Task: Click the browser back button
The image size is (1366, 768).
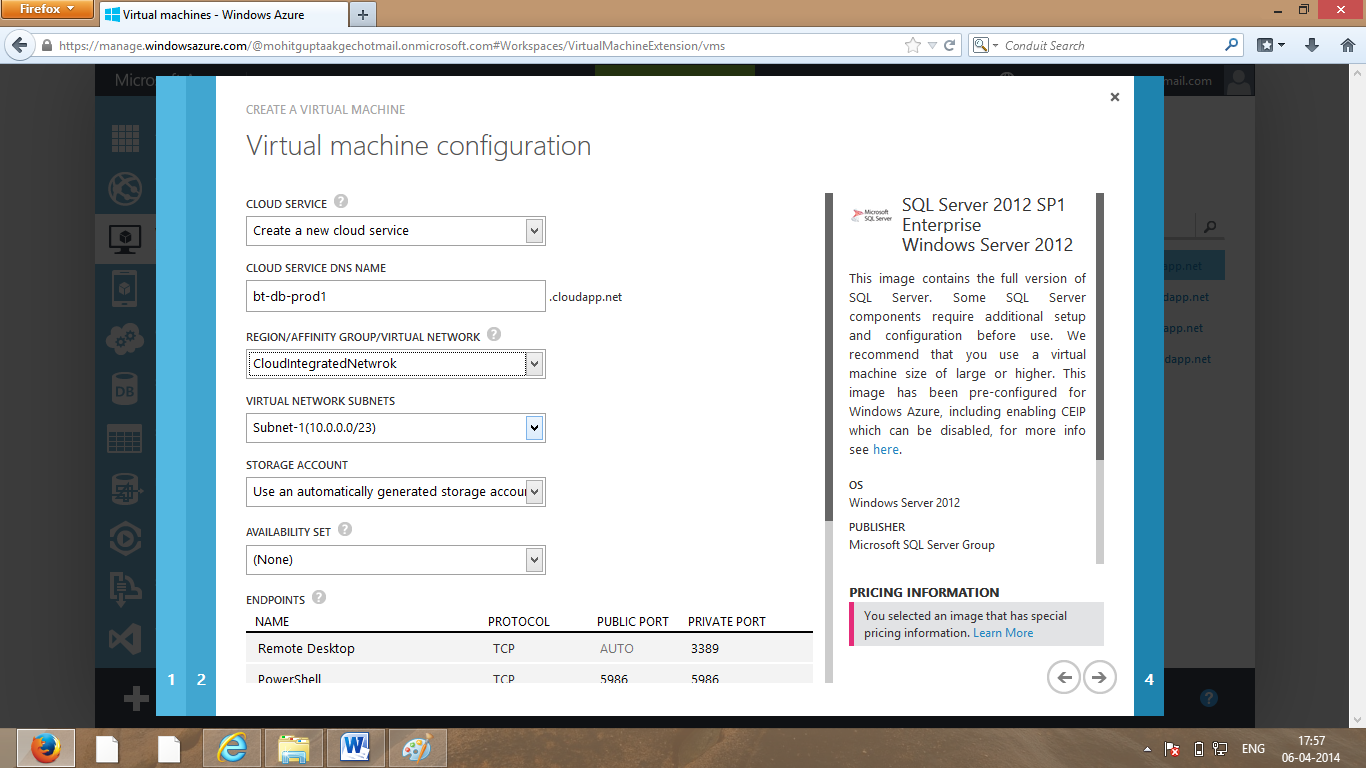Action: click(19, 45)
